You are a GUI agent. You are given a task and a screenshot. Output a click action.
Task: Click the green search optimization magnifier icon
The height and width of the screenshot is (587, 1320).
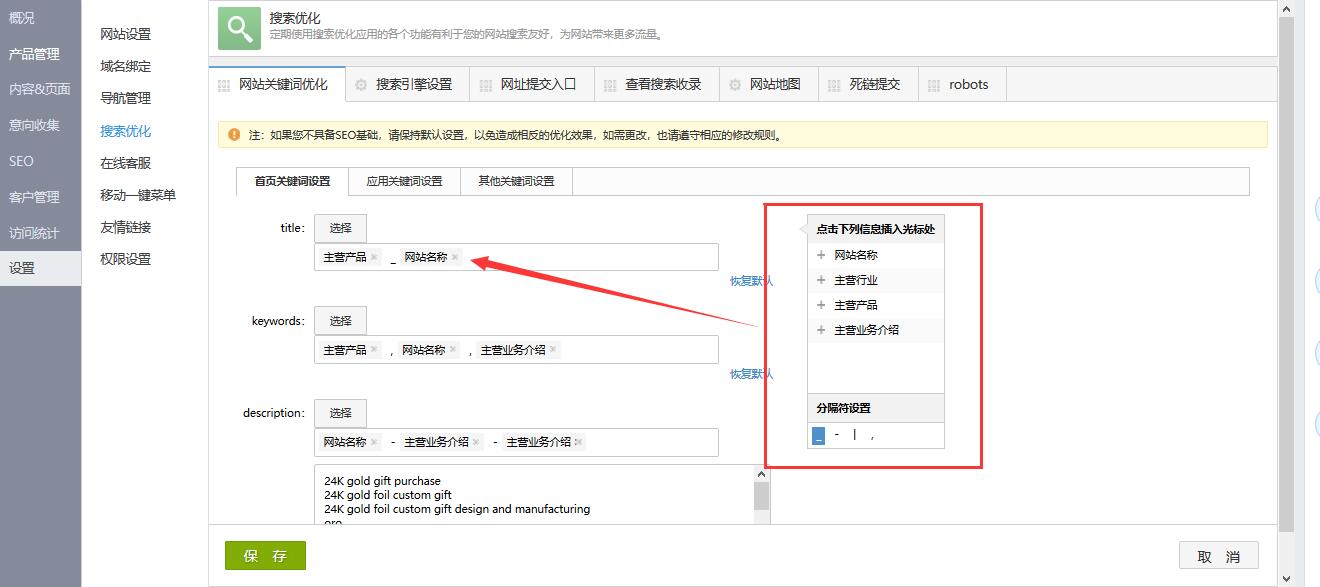[x=239, y=28]
